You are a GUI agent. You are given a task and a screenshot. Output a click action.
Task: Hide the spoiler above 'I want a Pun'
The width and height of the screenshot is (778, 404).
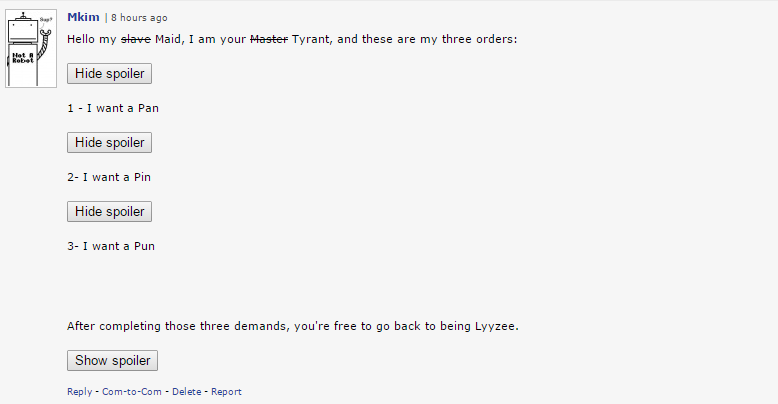[109, 212]
